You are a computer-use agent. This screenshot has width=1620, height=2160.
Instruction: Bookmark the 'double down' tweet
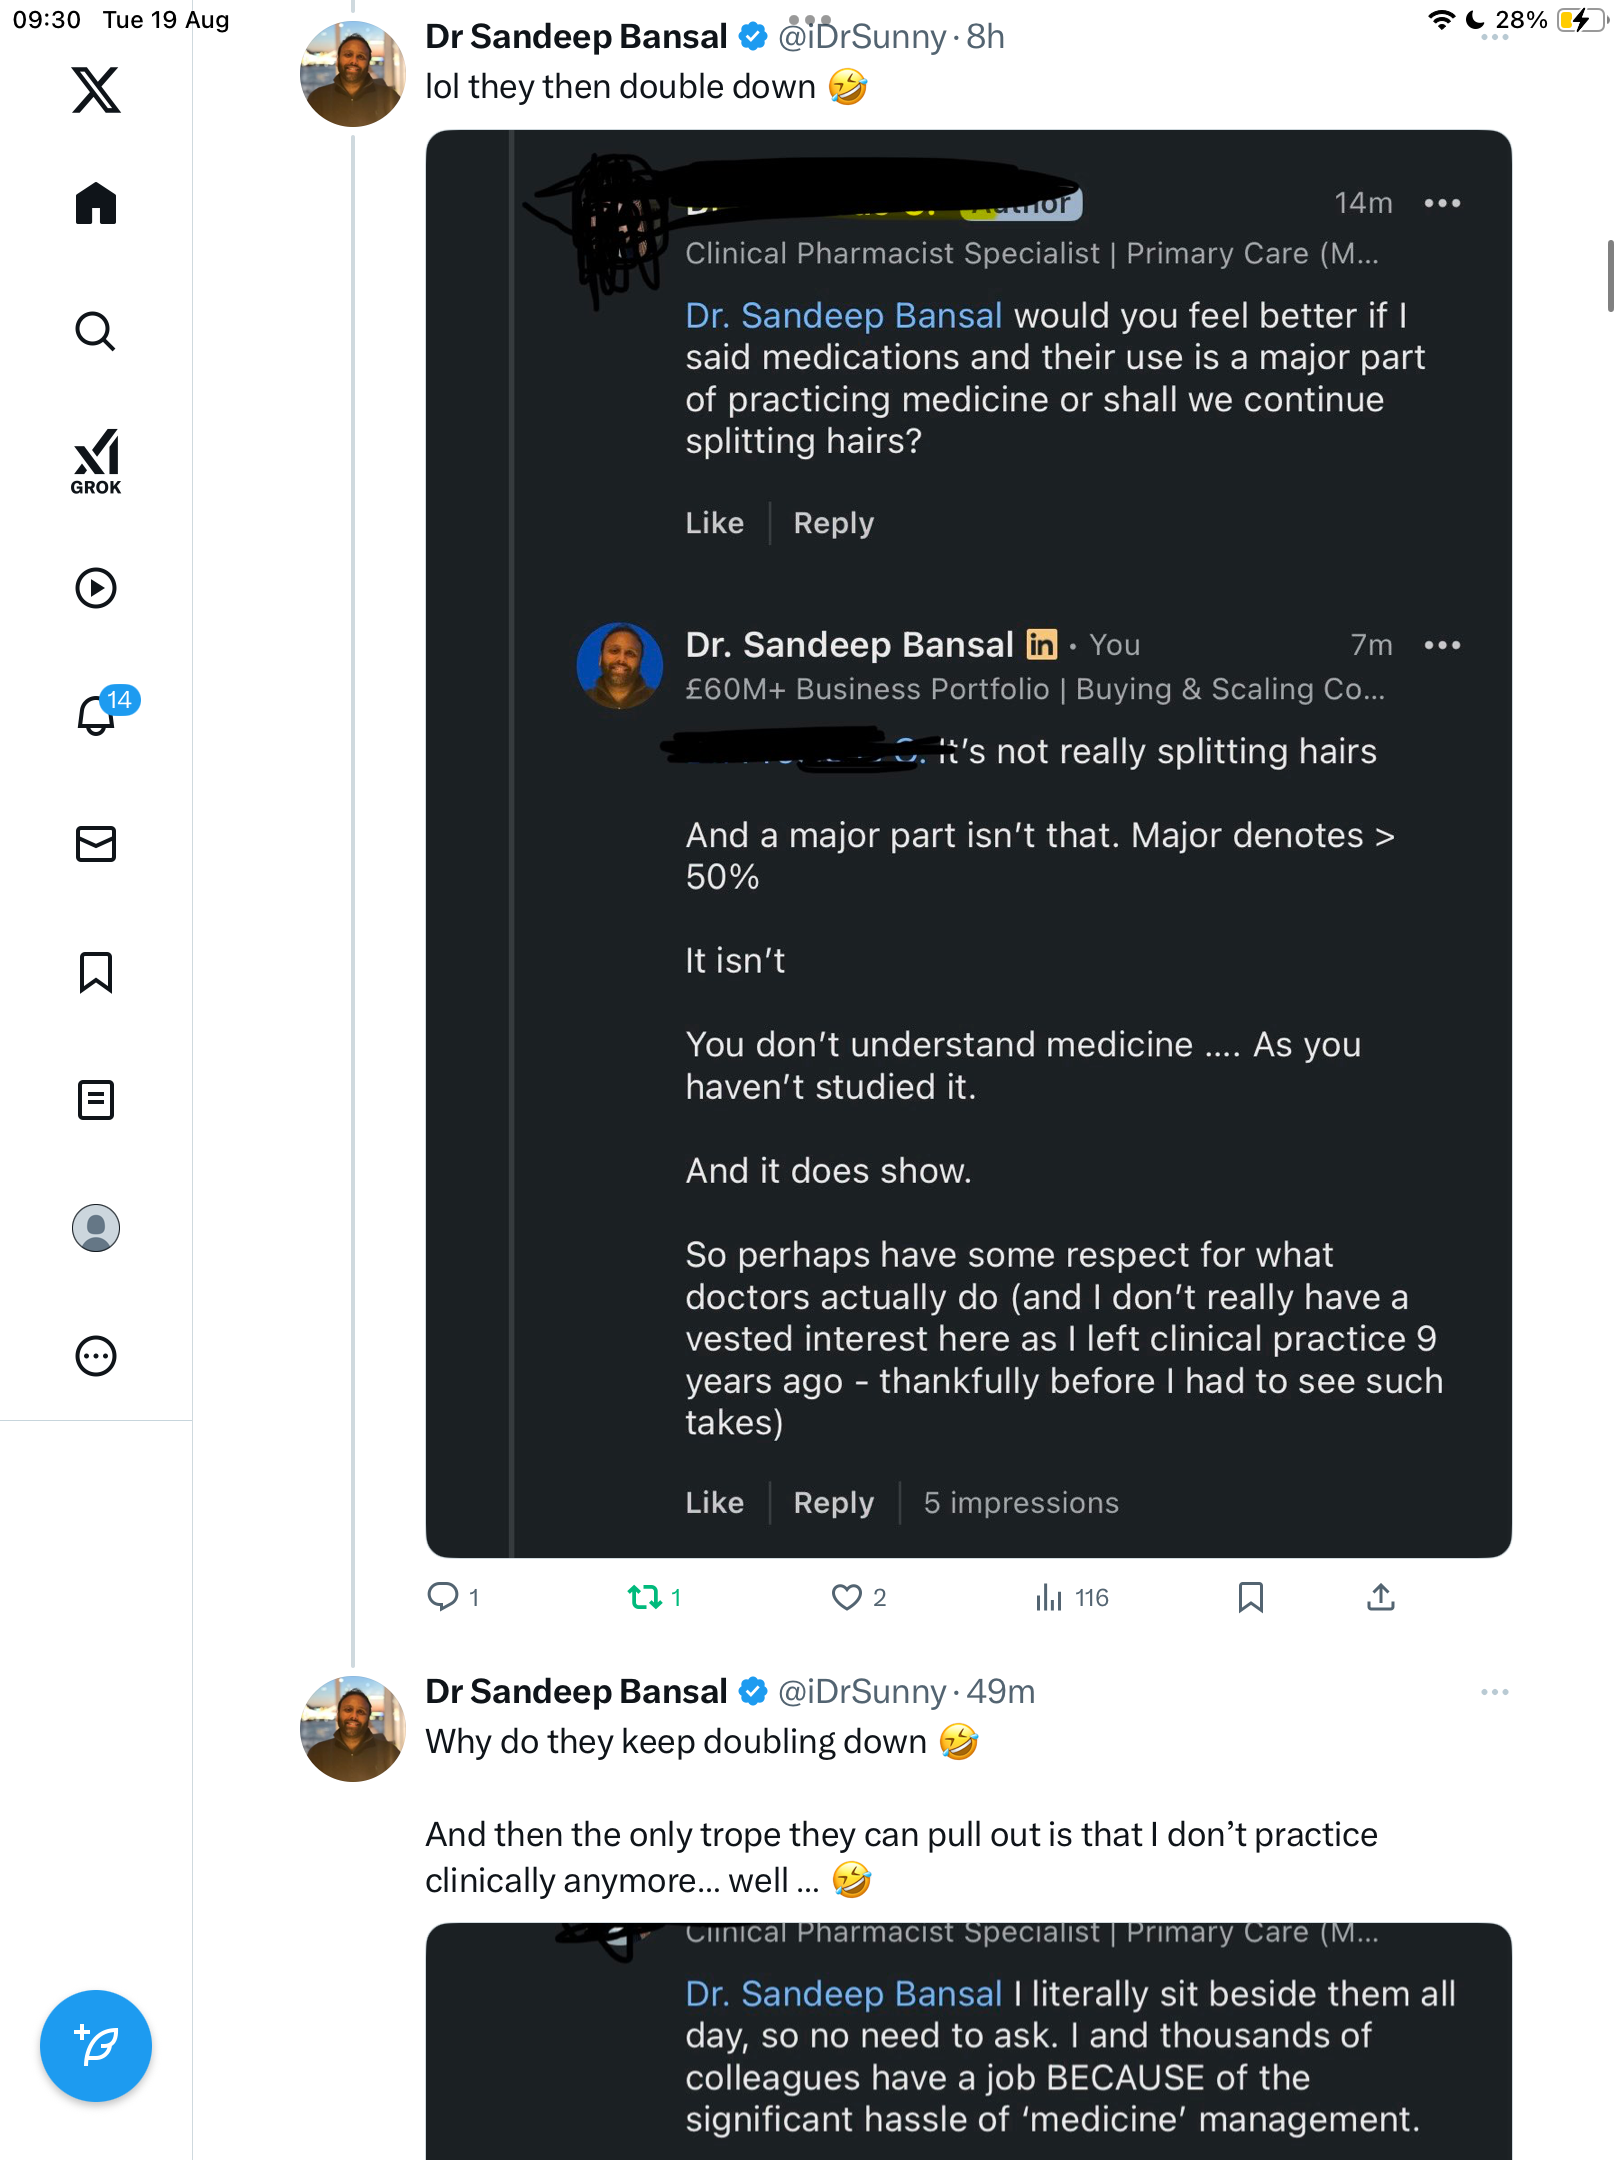[x=1250, y=1597]
